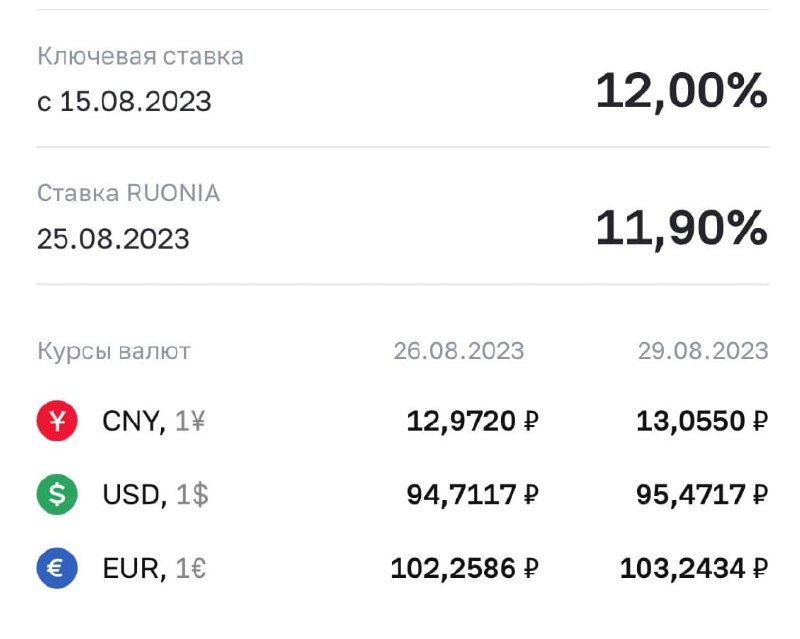Viewport: 800px width, 639px height.
Task: Select EUR rate 102,2586 ₽
Action: (x=465, y=569)
